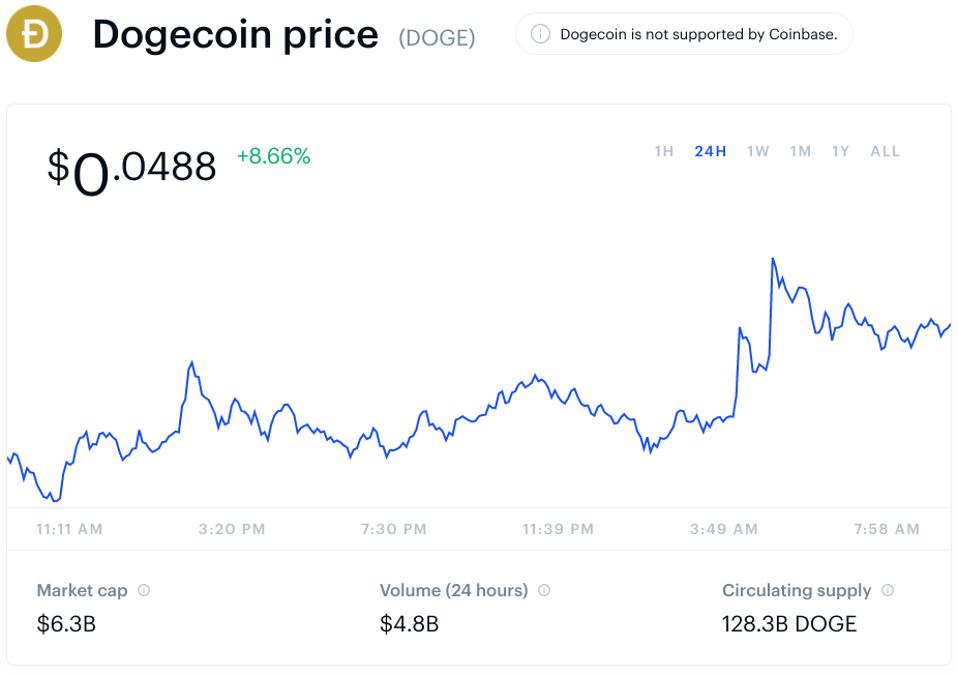
Task: Show the 1Y price chart
Action: [x=840, y=152]
